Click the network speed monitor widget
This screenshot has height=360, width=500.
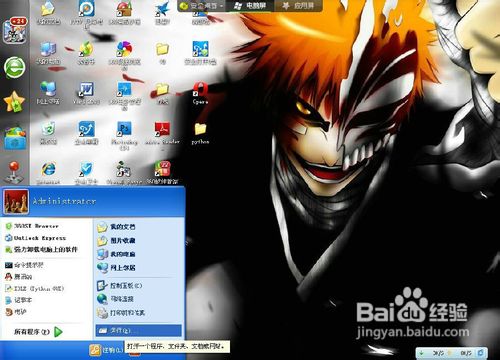(x=451, y=353)
